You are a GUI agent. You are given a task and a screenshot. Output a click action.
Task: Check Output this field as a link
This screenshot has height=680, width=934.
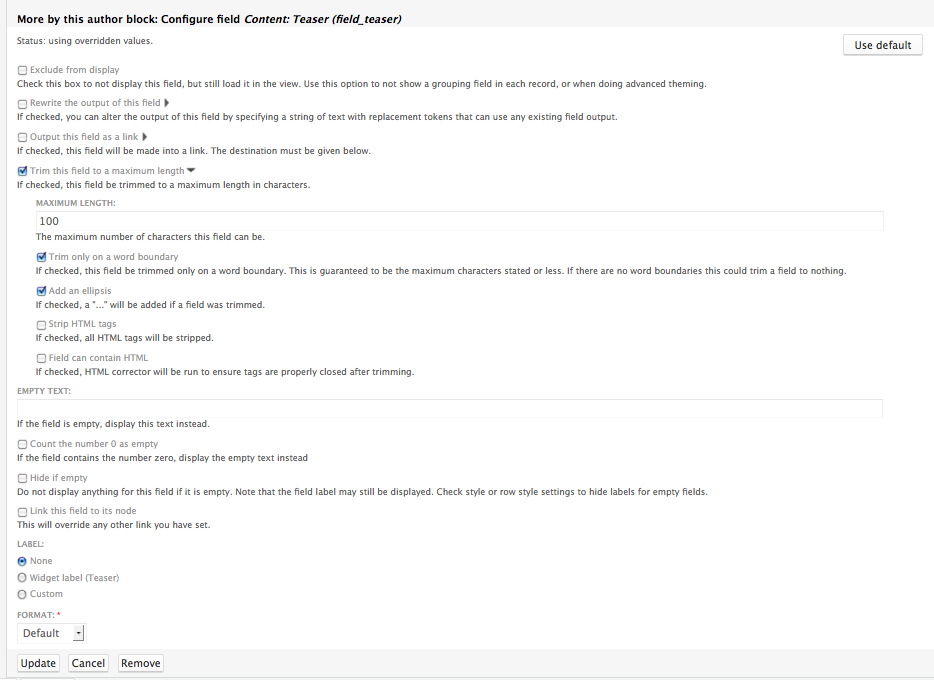tap(23, 138)
